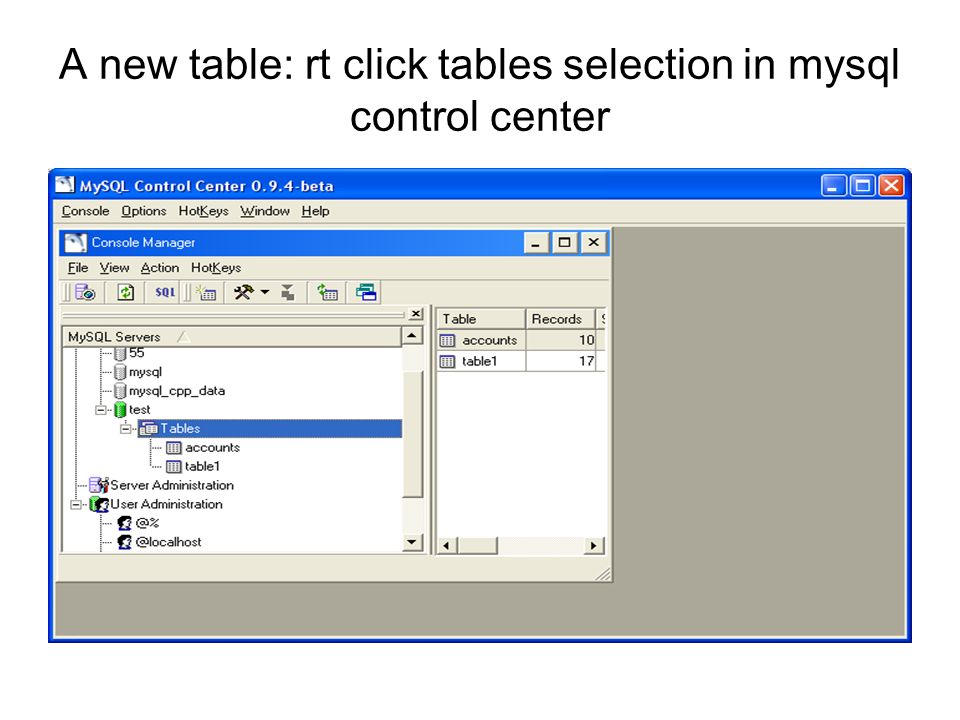Minimize the Console Manager window
This screenshot has width=960, height=720.
click(535, 242)
